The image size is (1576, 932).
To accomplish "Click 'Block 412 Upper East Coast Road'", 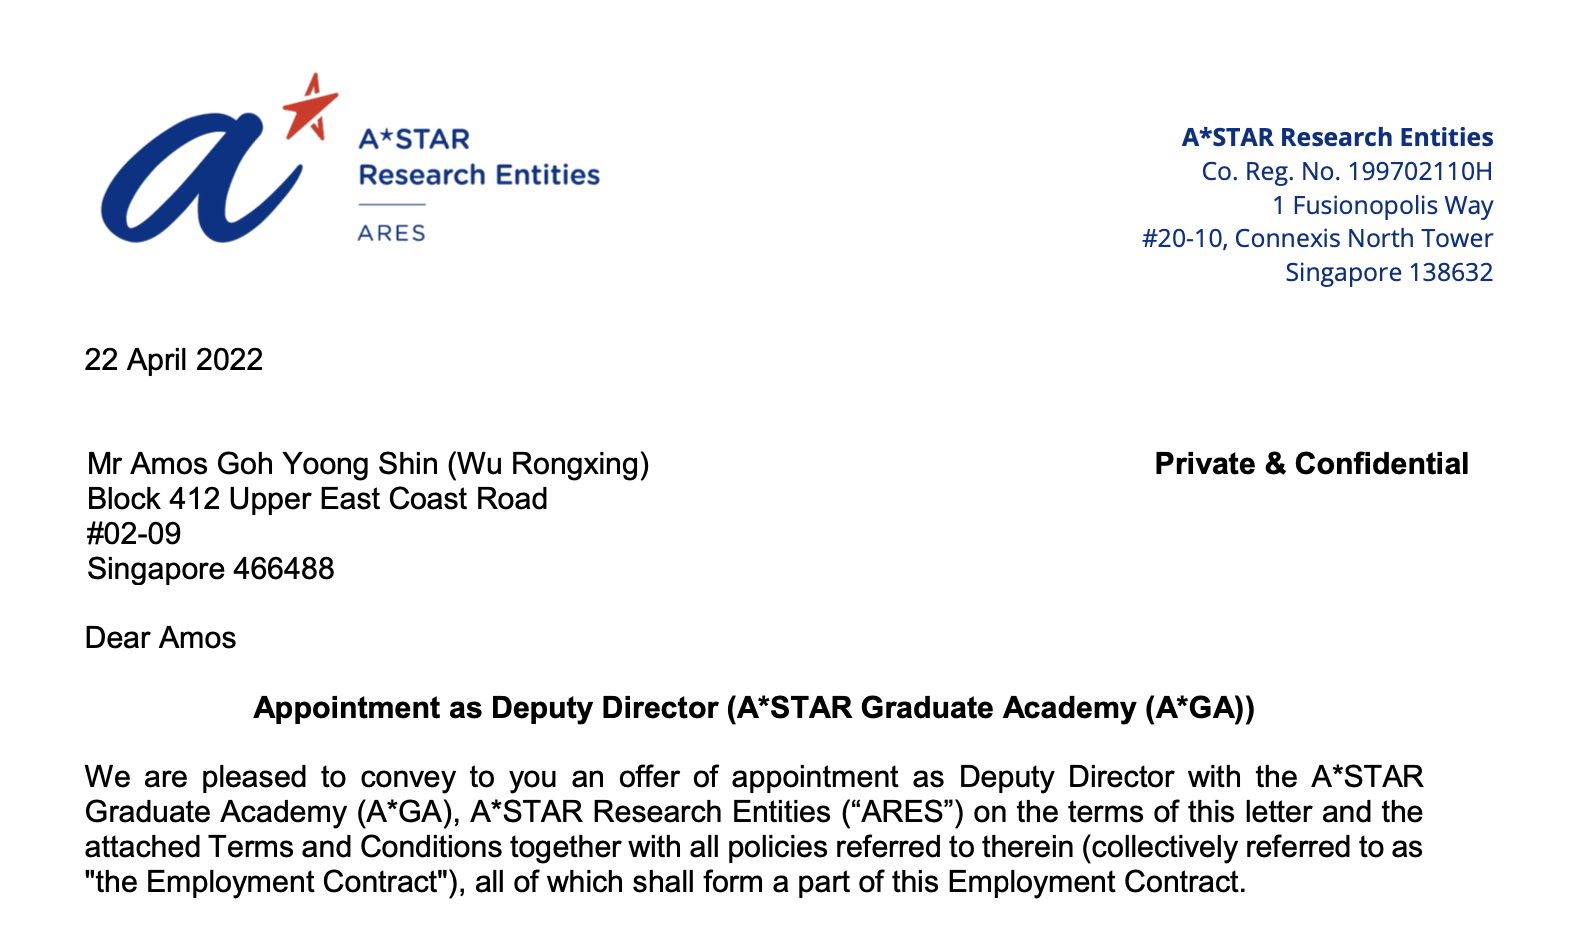I will [317, 499].
